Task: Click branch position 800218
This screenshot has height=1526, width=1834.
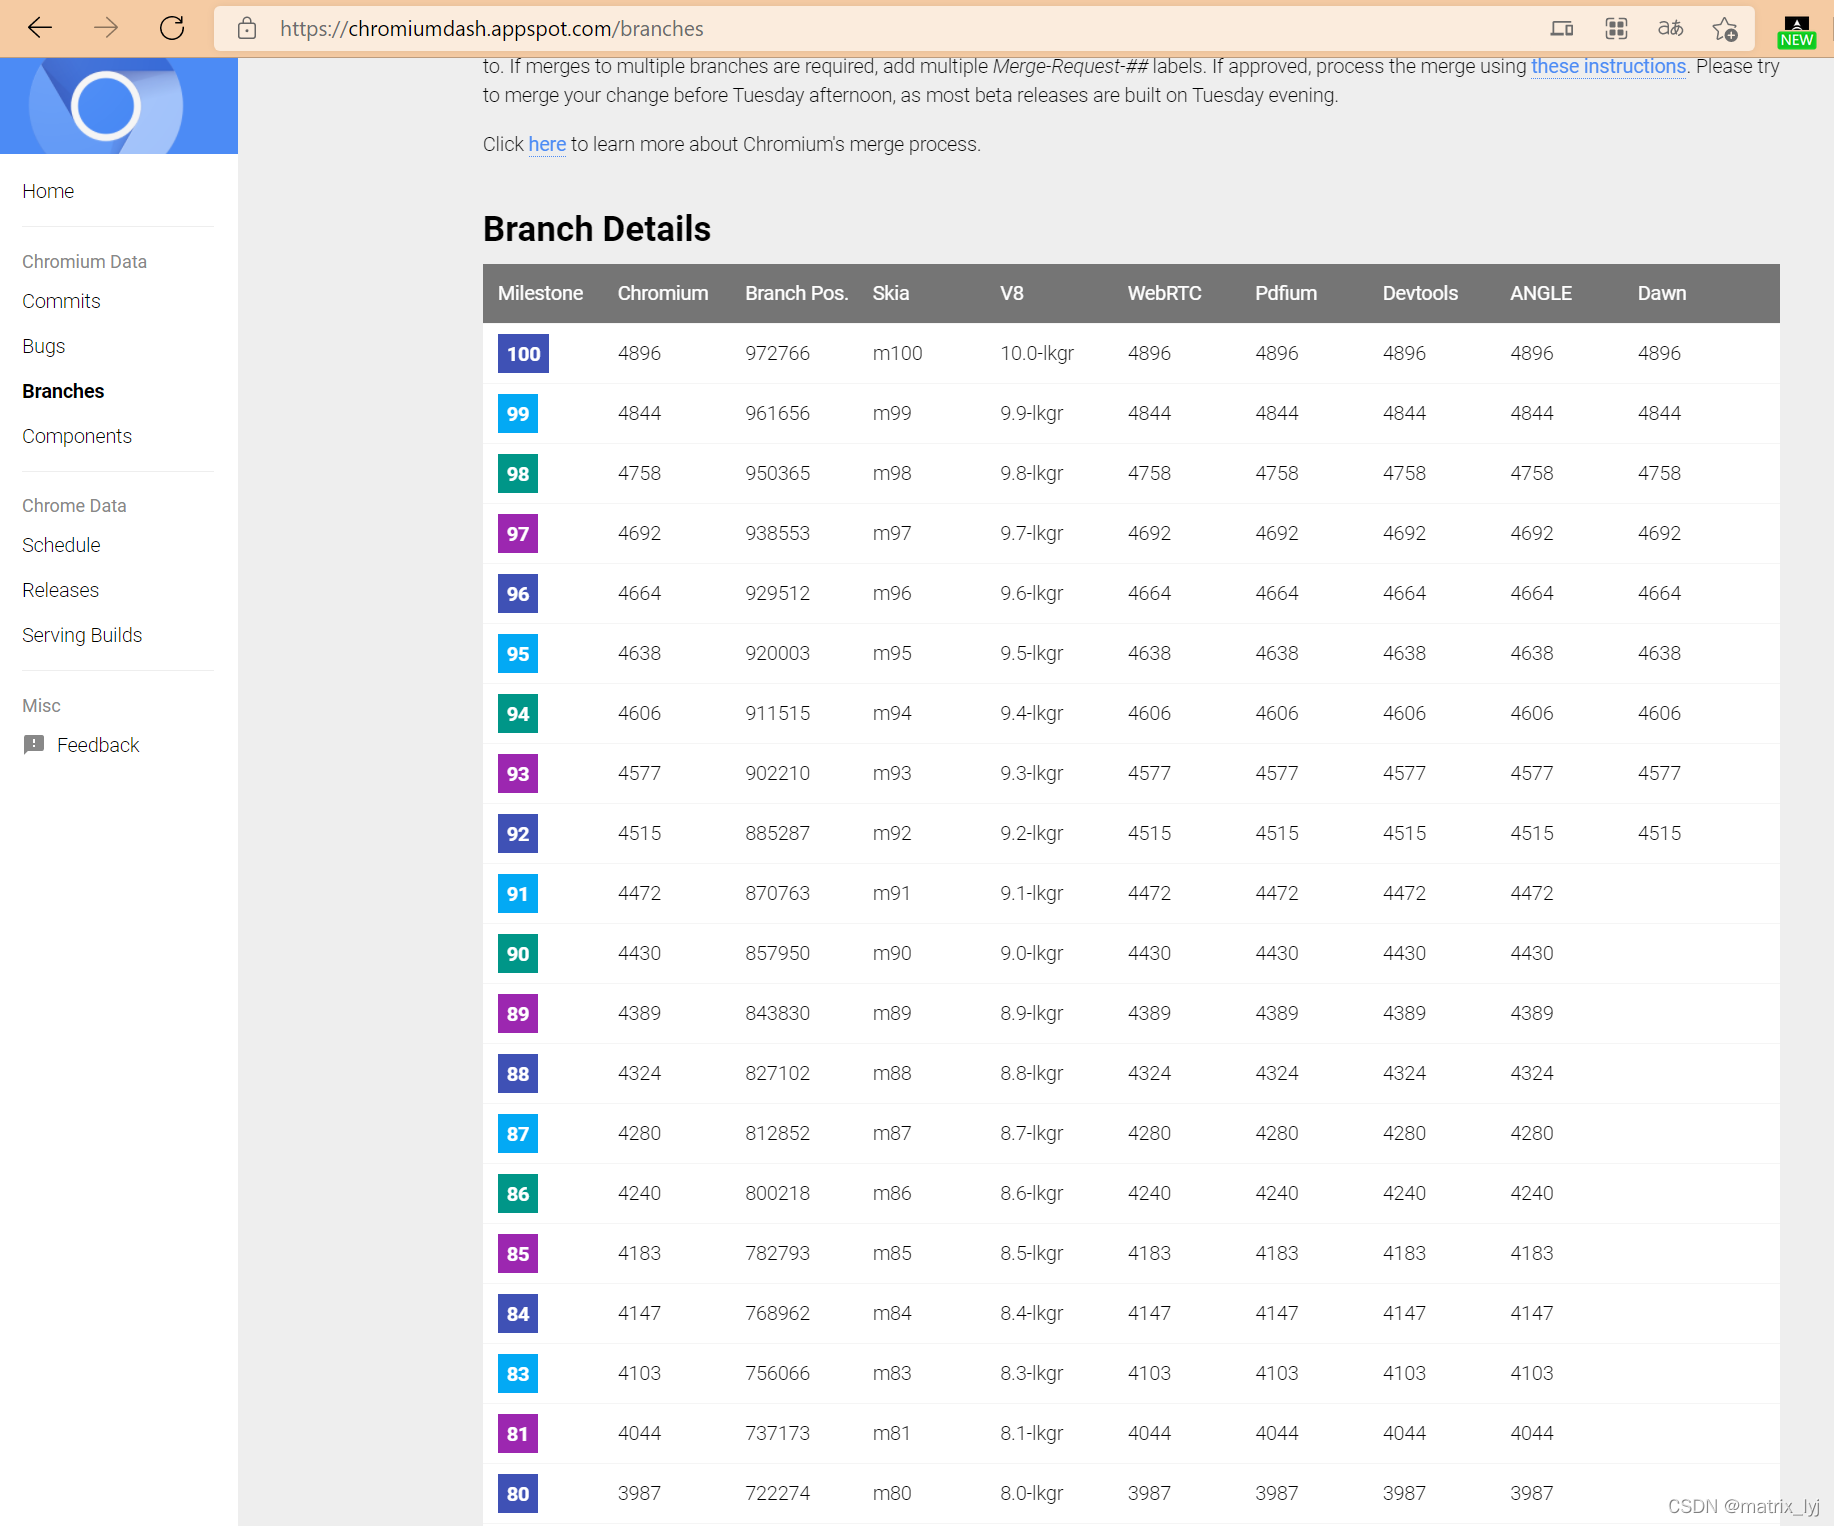Action: pos(777,1193)
